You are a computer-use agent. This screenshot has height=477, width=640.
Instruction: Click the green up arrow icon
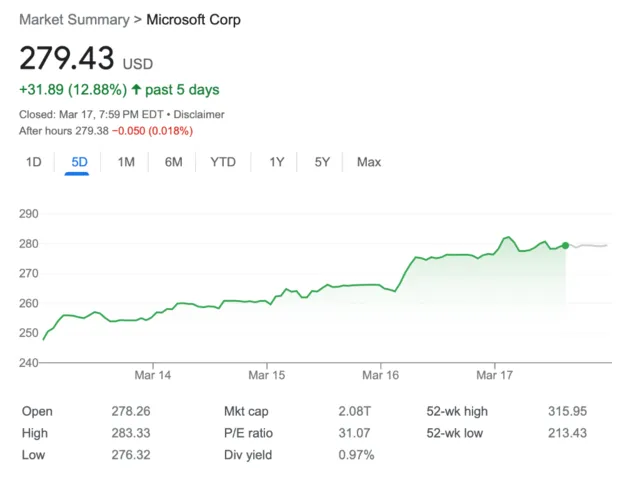[135, 90]
